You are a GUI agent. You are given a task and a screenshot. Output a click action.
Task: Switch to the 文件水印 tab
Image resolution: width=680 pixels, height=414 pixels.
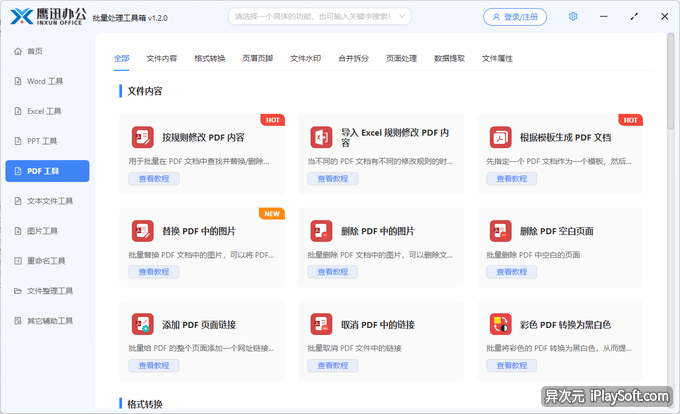306,58
